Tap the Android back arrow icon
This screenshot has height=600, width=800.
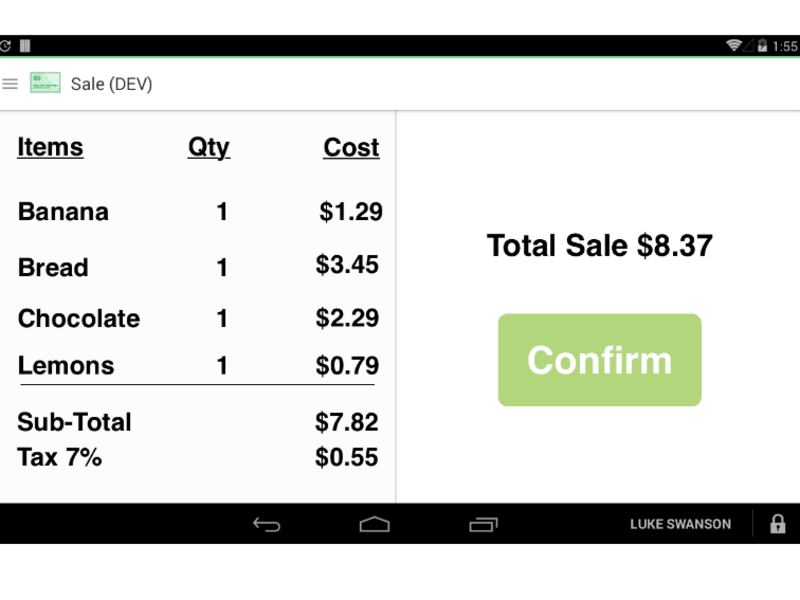[x=267, y=524]
